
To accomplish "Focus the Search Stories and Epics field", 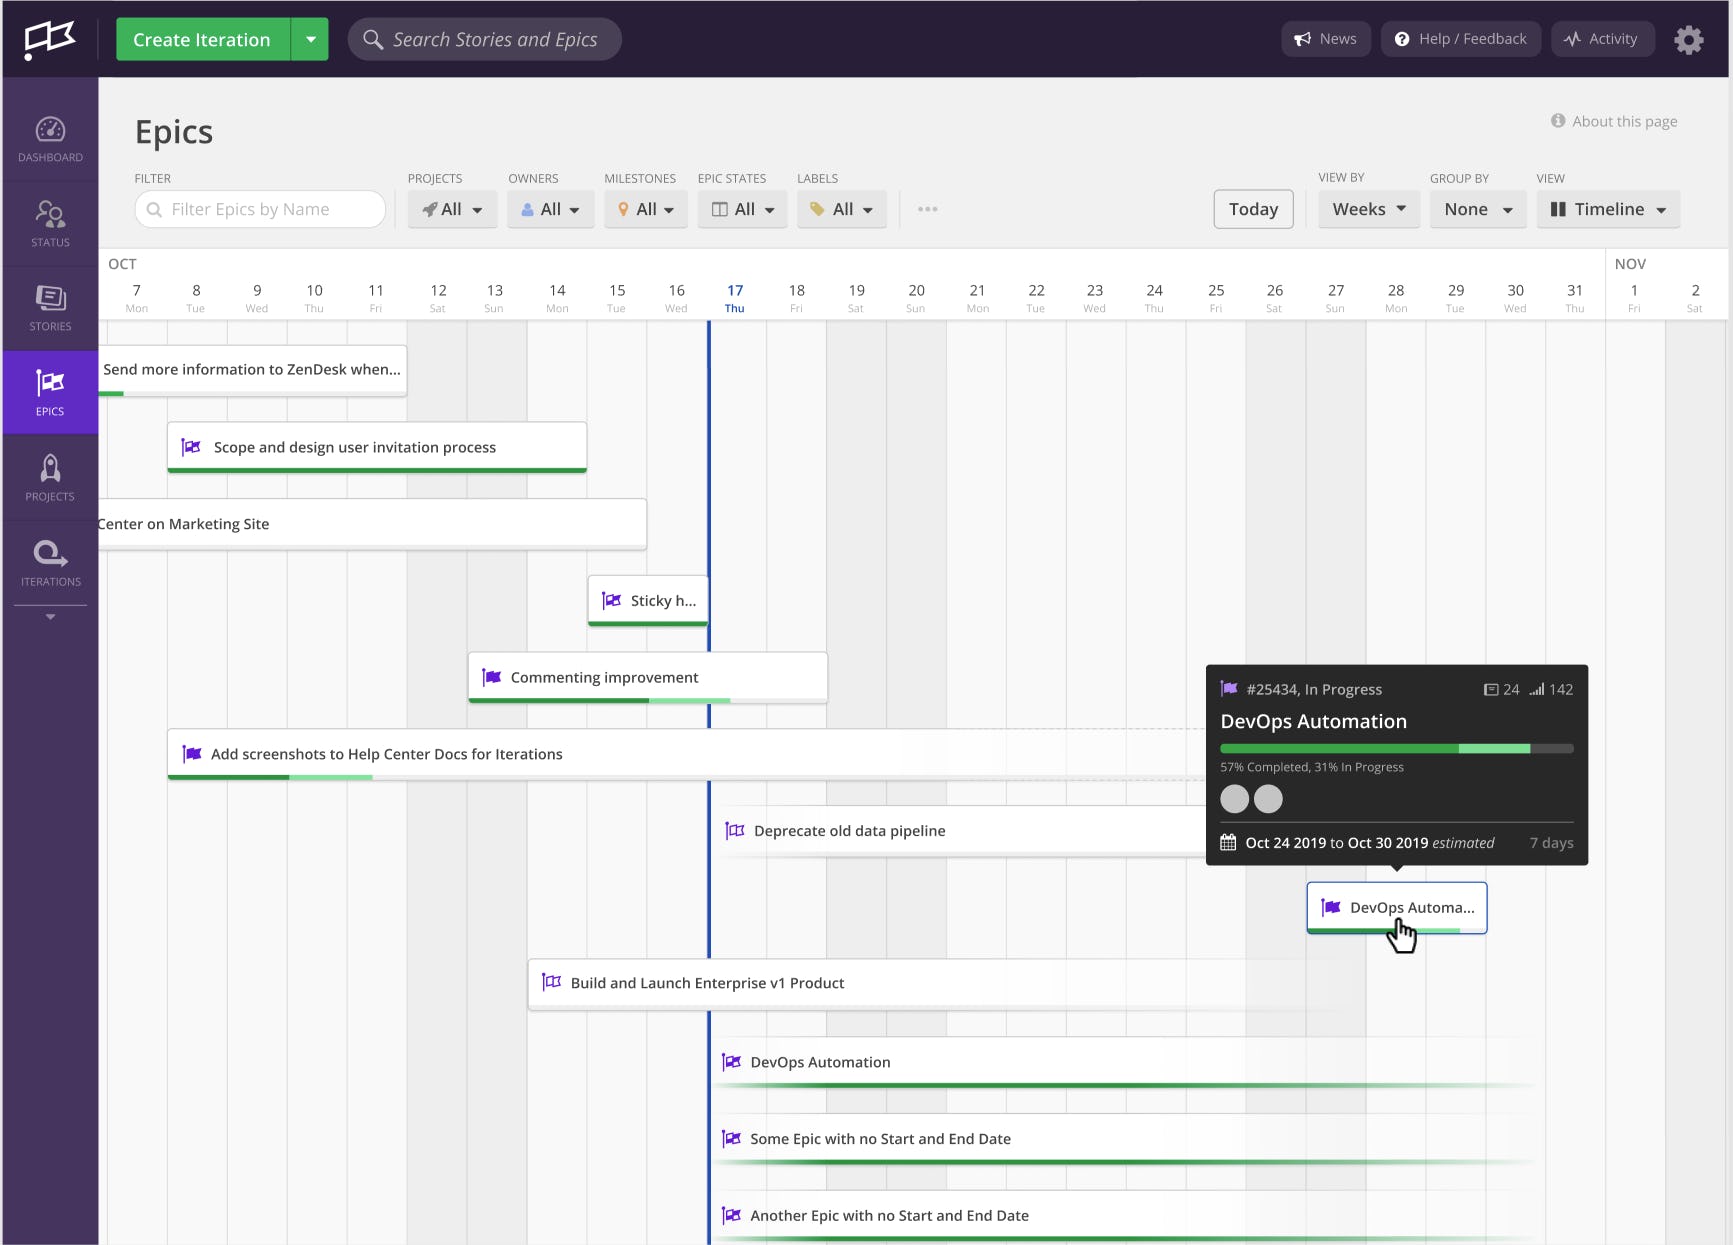I will coord(484,39).
